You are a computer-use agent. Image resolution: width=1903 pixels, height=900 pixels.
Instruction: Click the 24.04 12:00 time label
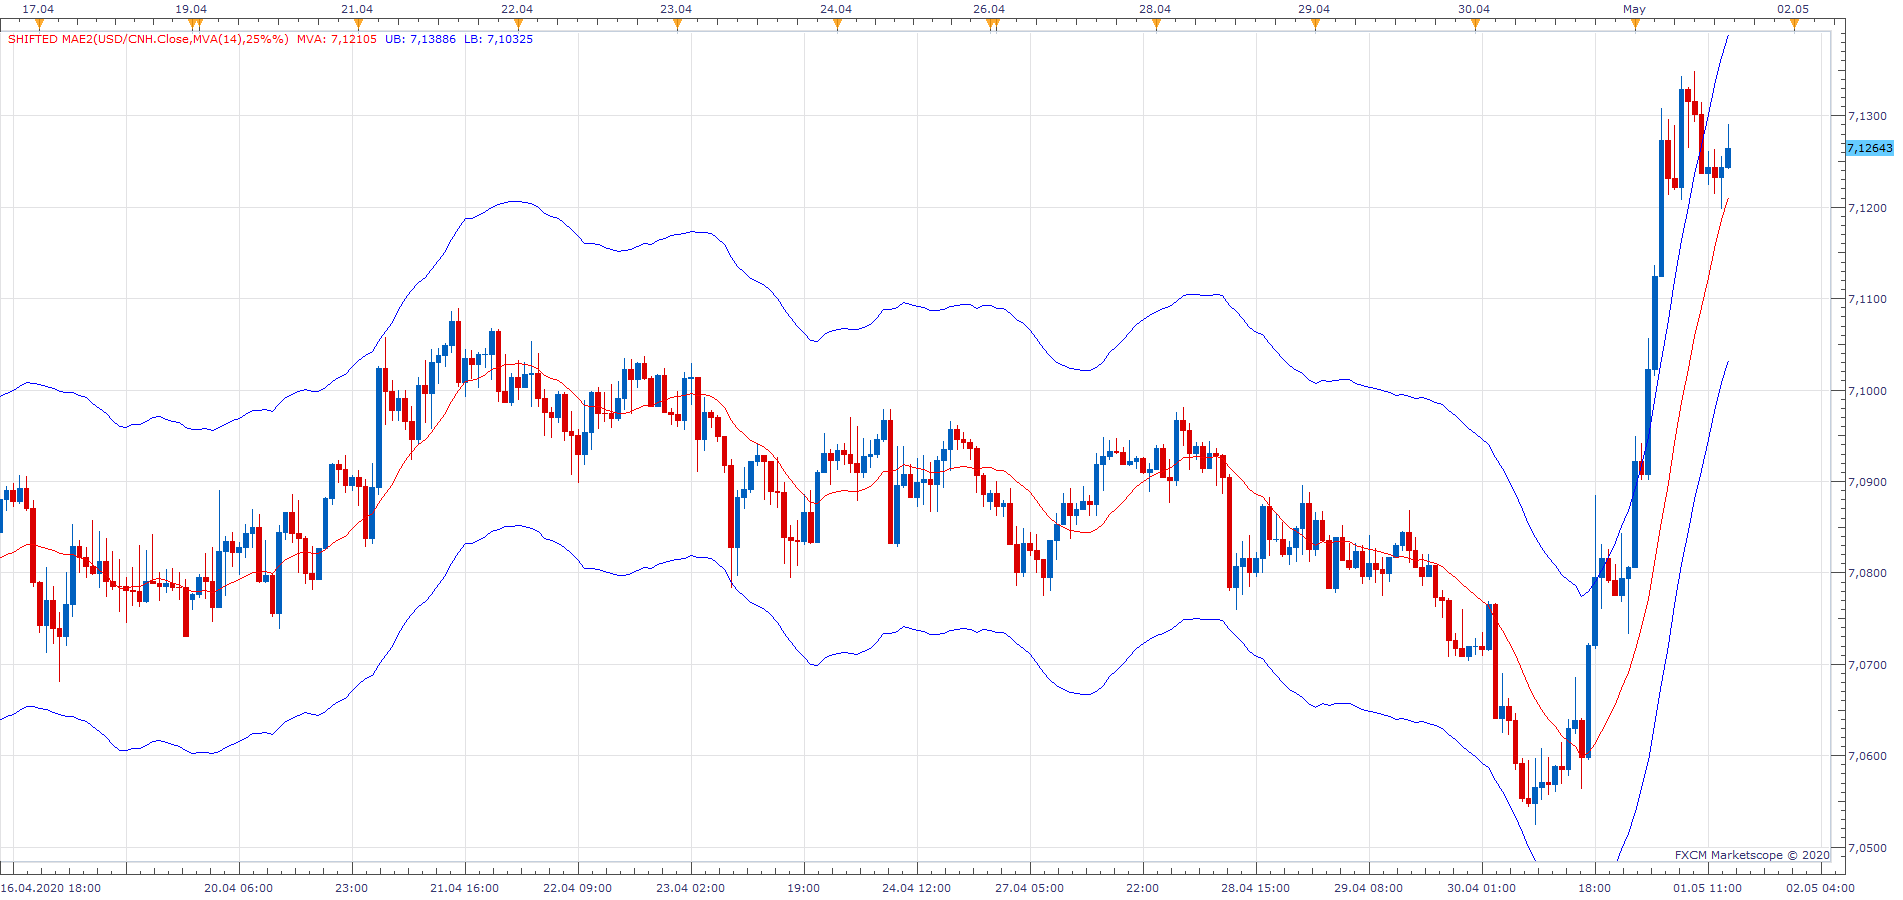[x=916, y=888]
